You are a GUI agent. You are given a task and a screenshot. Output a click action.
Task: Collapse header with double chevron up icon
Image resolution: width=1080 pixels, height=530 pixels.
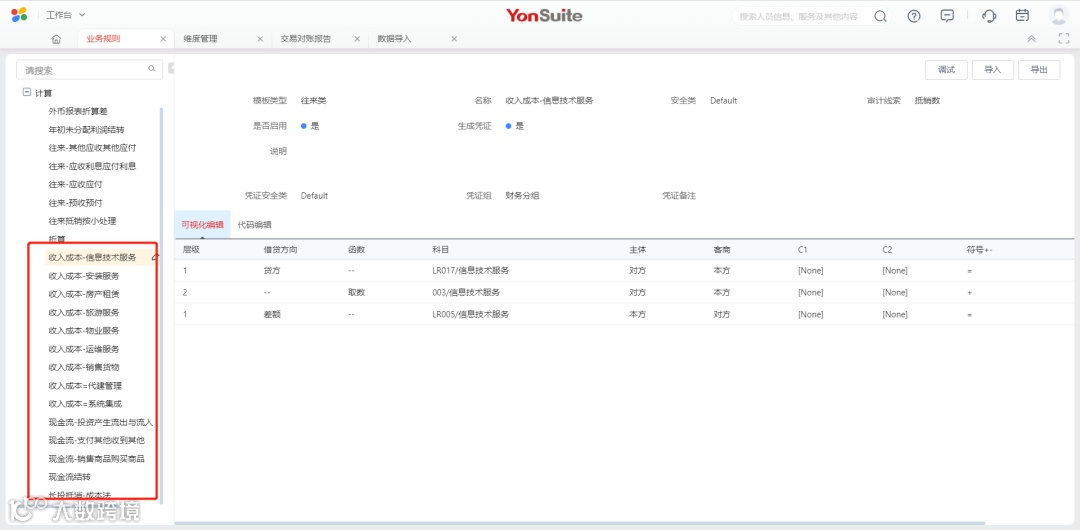click(1031, 39)
